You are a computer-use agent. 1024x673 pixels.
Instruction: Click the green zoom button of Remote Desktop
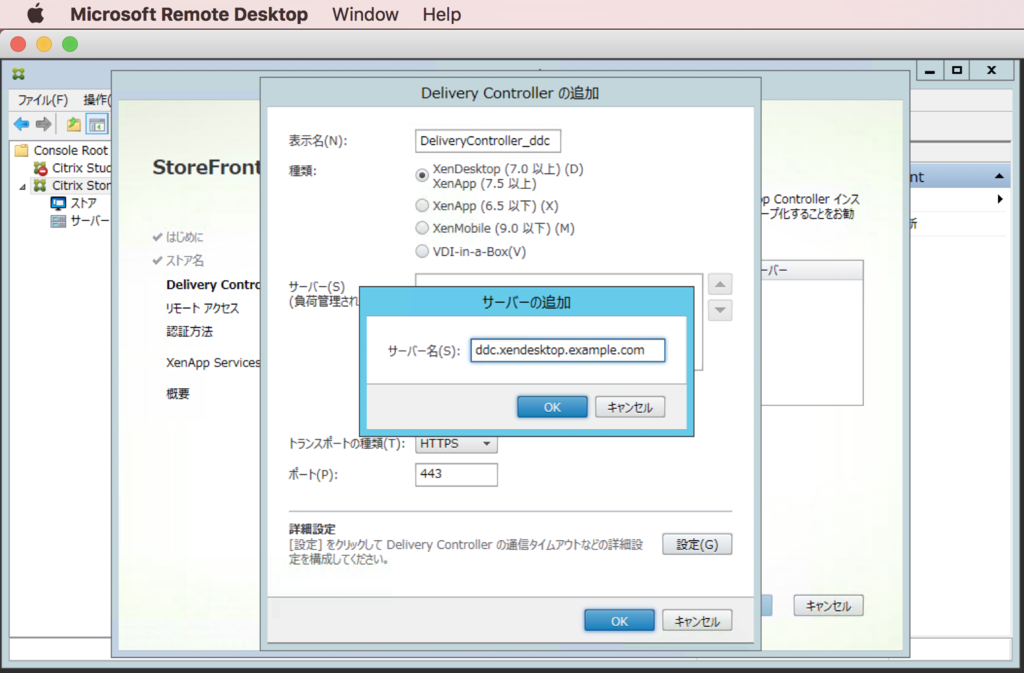[x=70, y=44]
